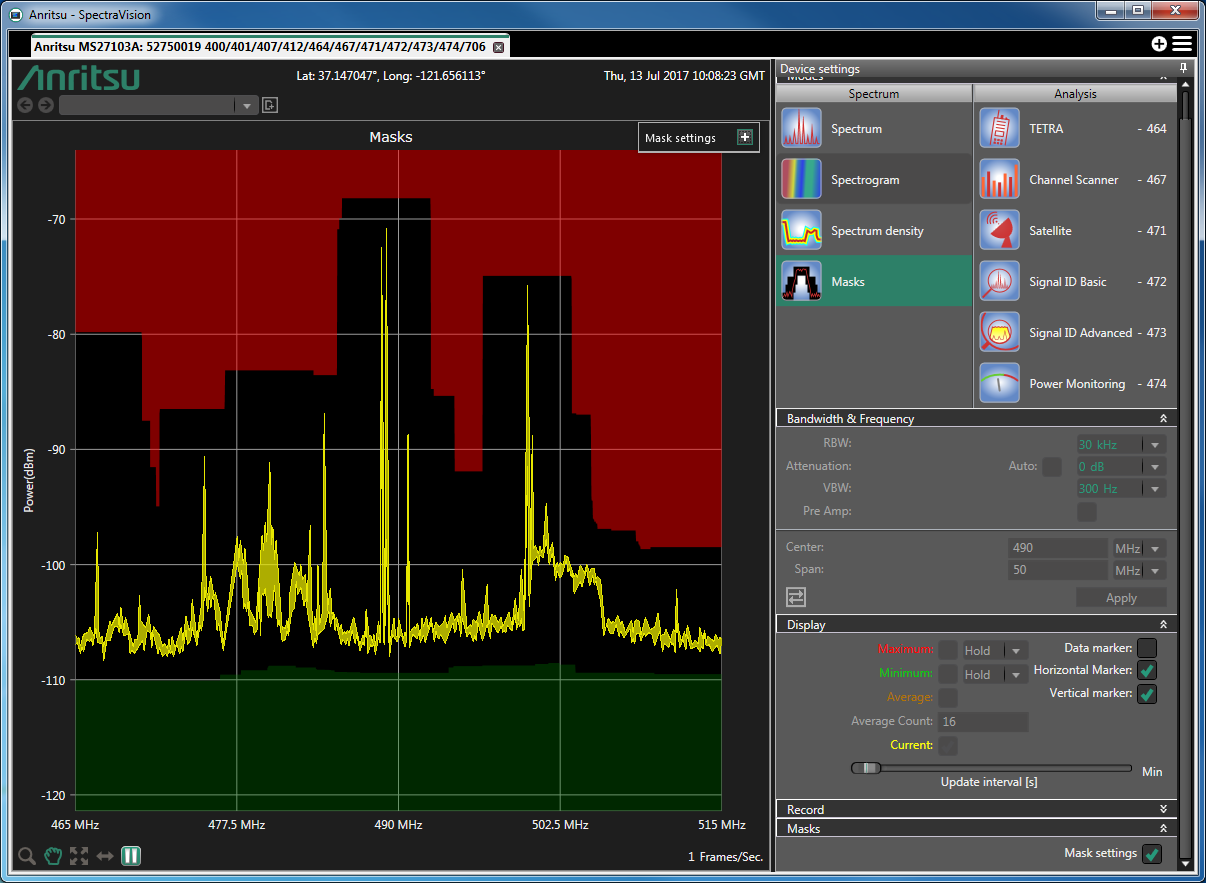Open the Spectrum density mode
The height and width of the screenshot is (883, 1206).
tap(801, 231)
